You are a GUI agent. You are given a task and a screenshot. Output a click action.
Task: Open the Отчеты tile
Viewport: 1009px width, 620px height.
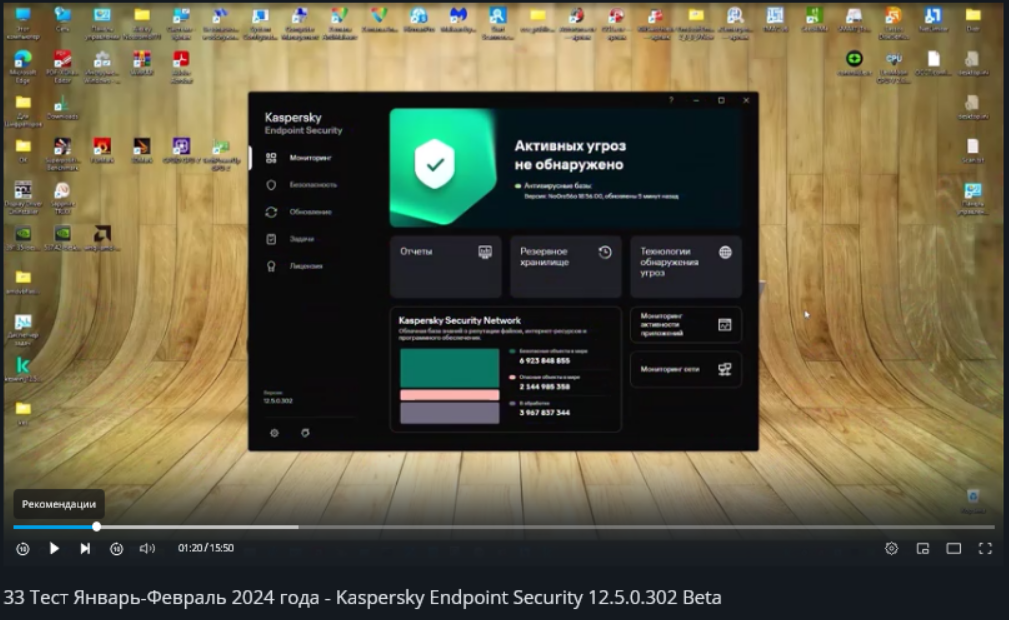click(x=445, y=267)
